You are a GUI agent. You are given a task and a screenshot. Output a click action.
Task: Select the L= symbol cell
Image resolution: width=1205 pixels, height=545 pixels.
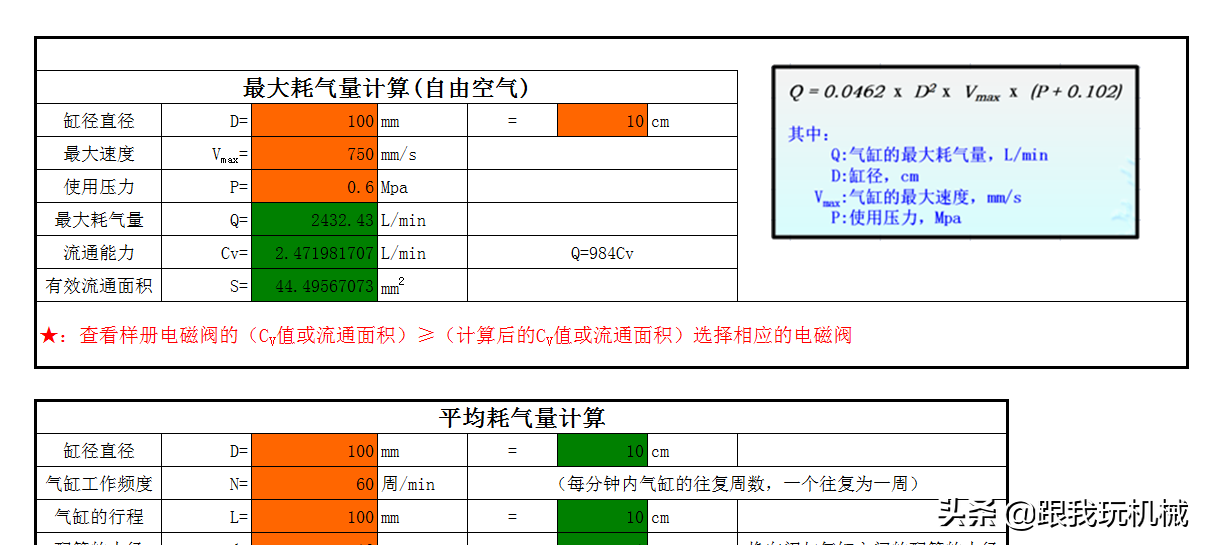(x=207, y=517)
